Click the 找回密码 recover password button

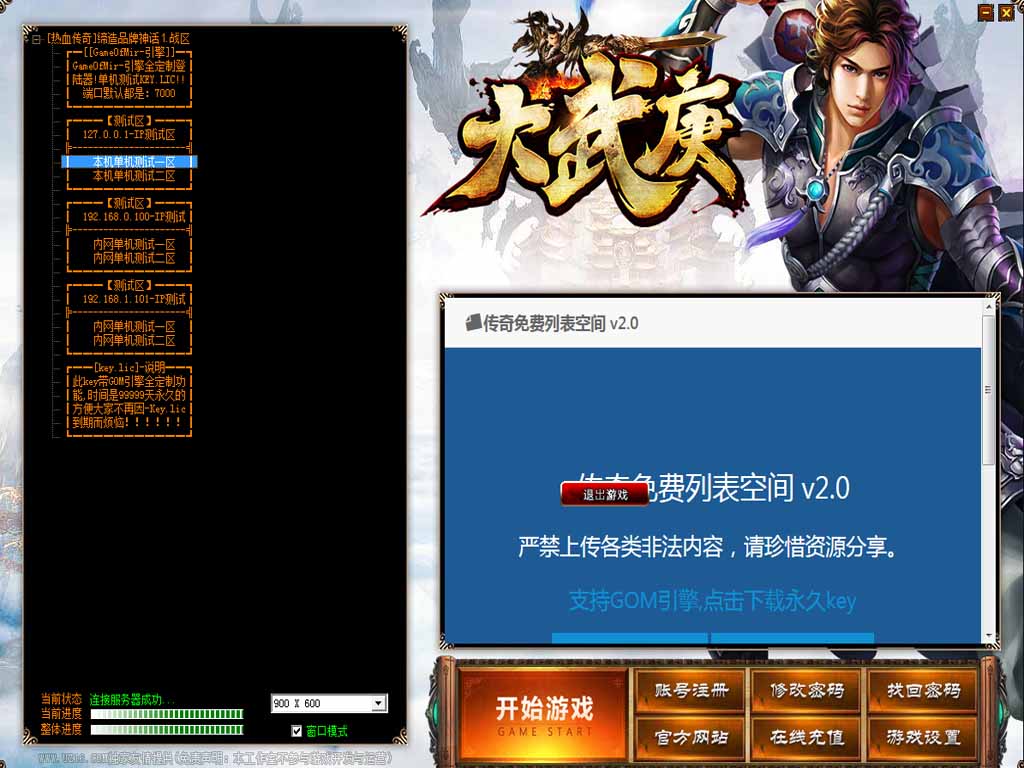[923, 691]
